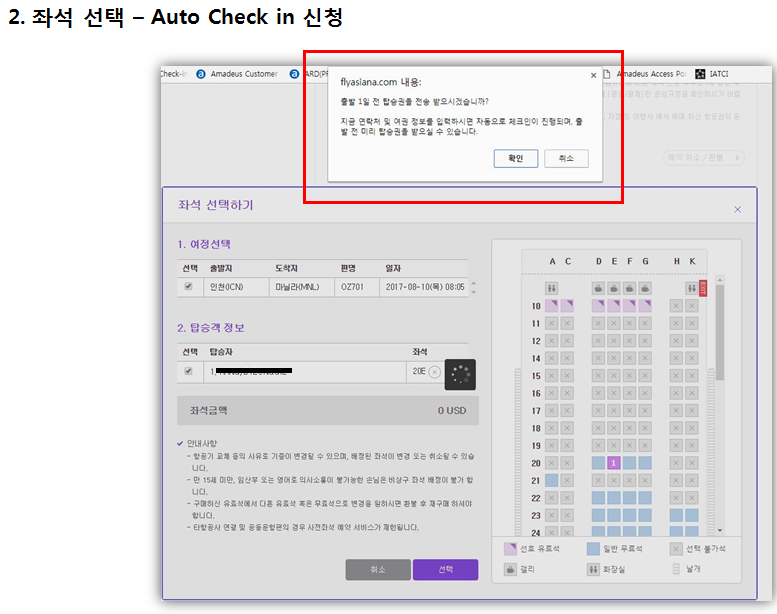Click the left lavatory icon above column A
Viewport: 777px width, 614px height.
(552, 288)
